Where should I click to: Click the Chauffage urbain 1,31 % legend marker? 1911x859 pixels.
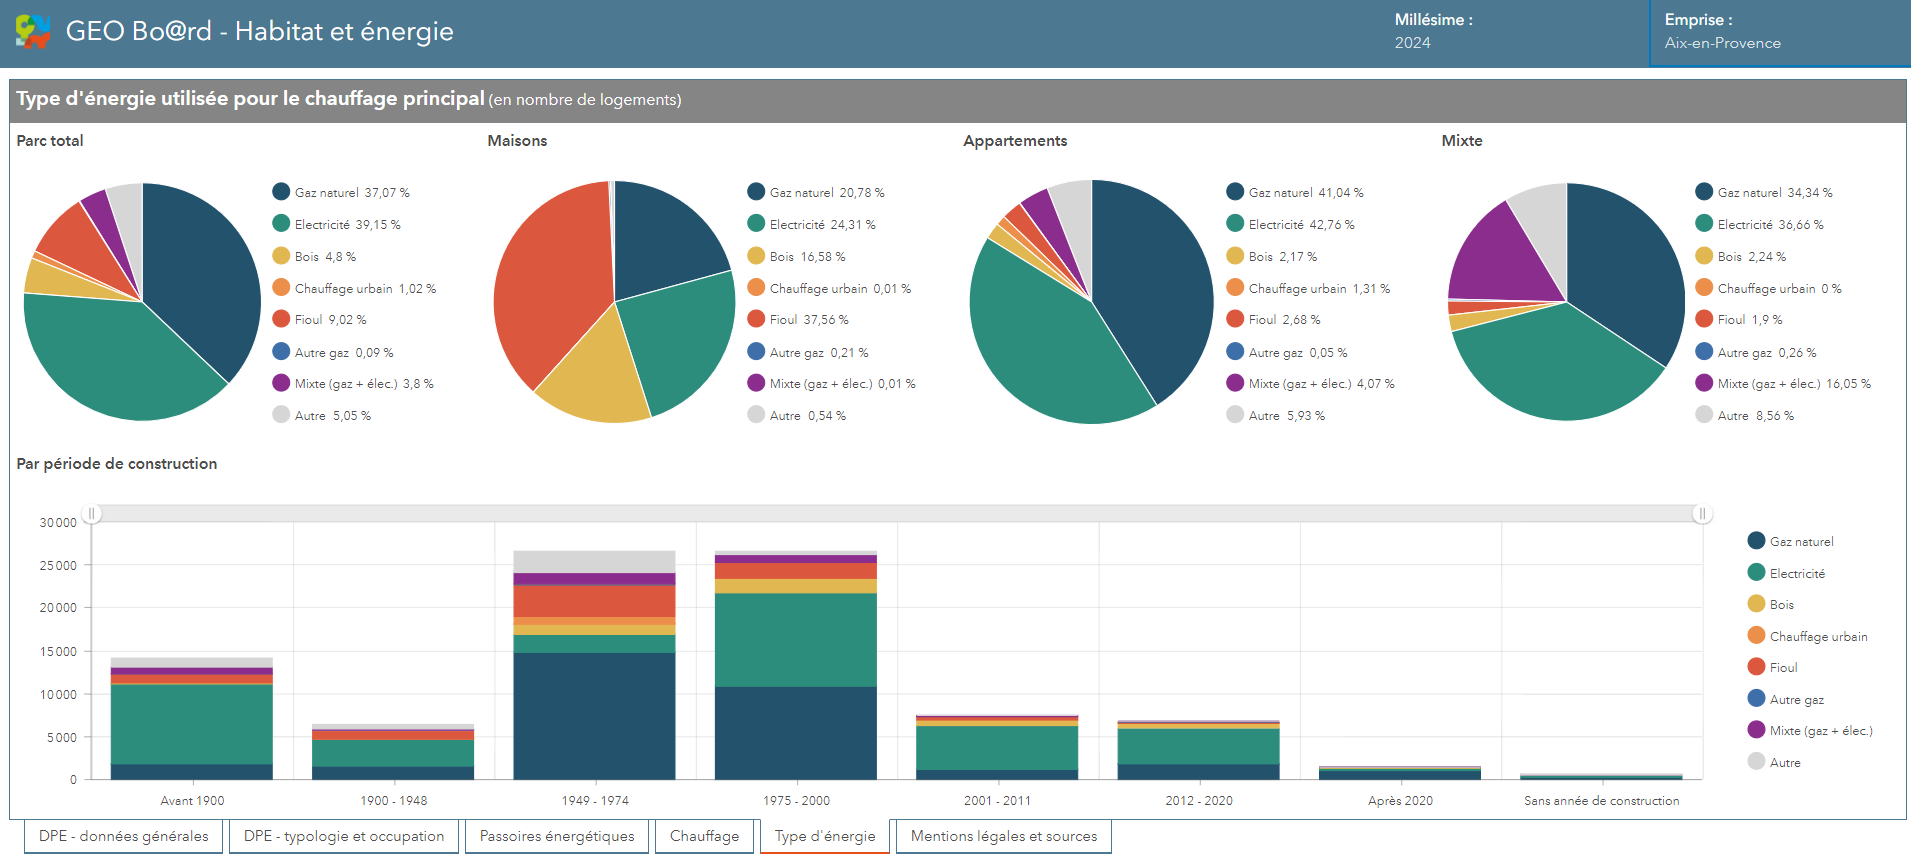[x=1235, y=288]
